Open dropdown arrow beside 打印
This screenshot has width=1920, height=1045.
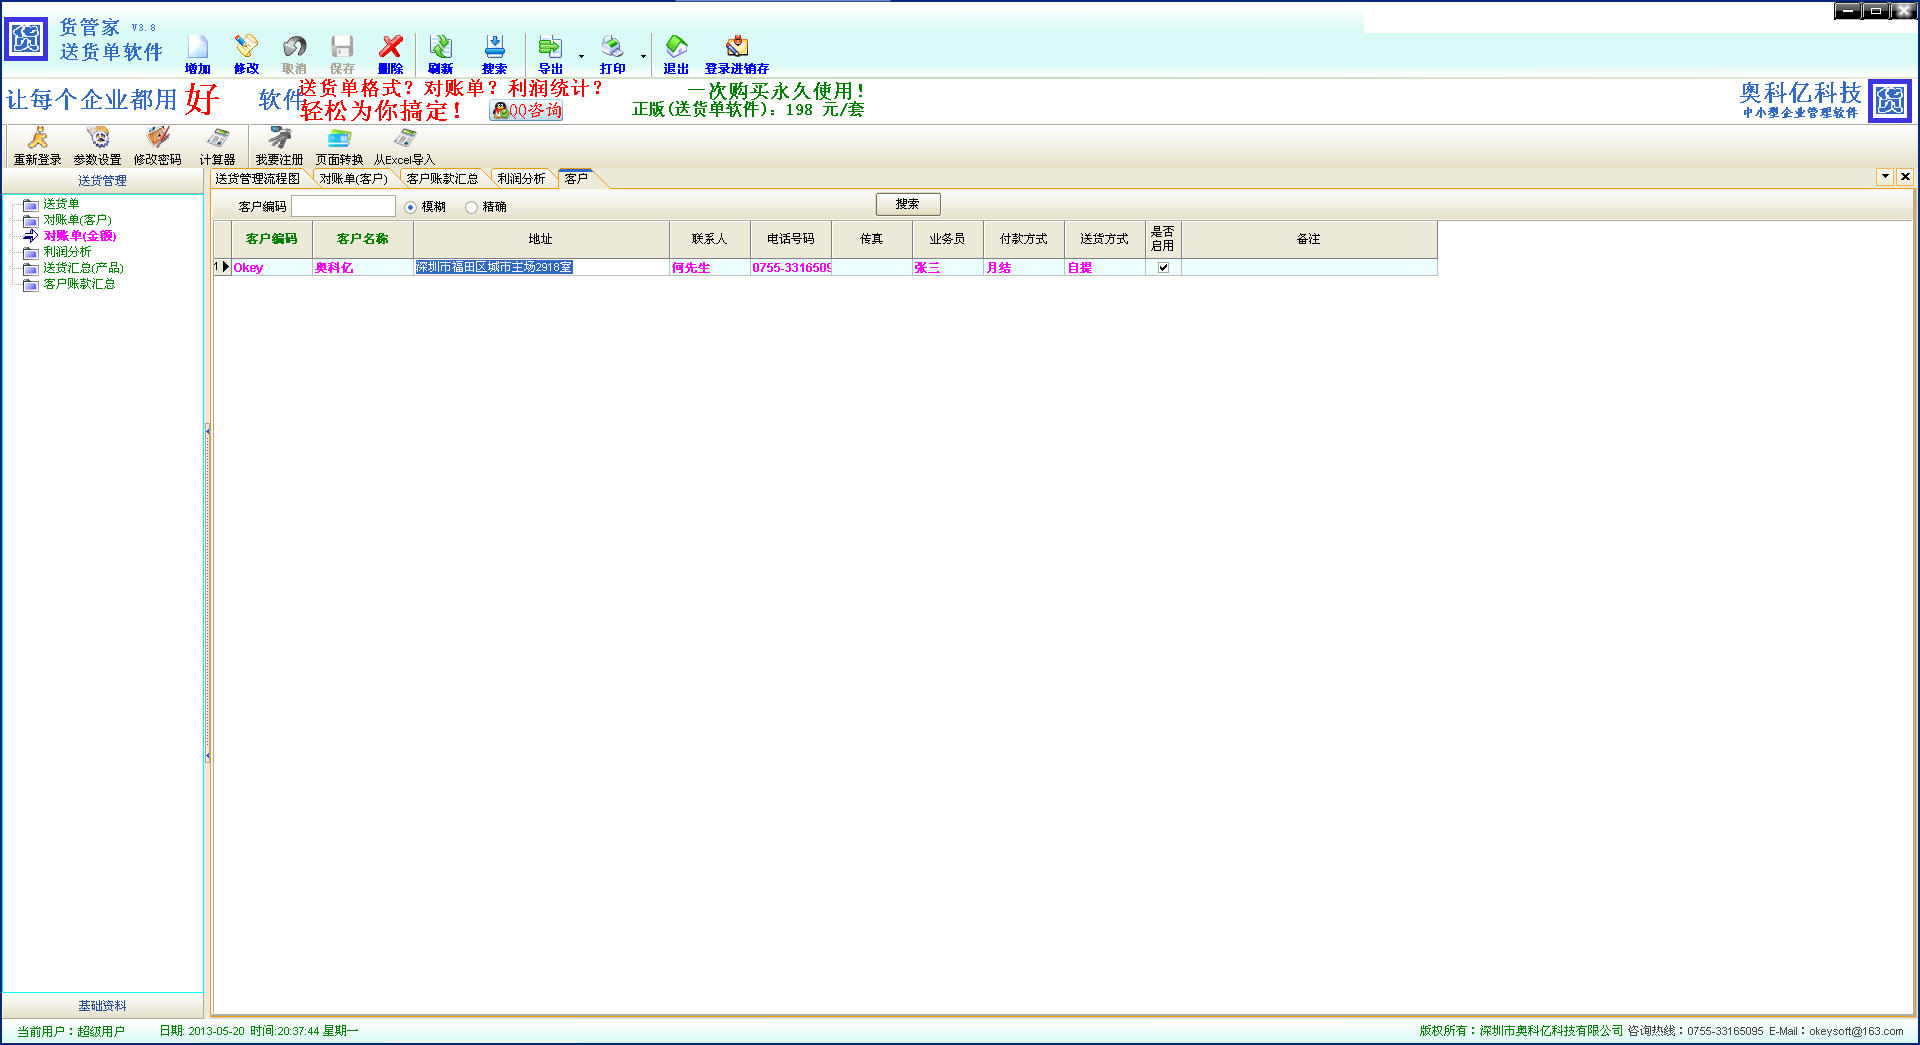[x=643, y=55]
